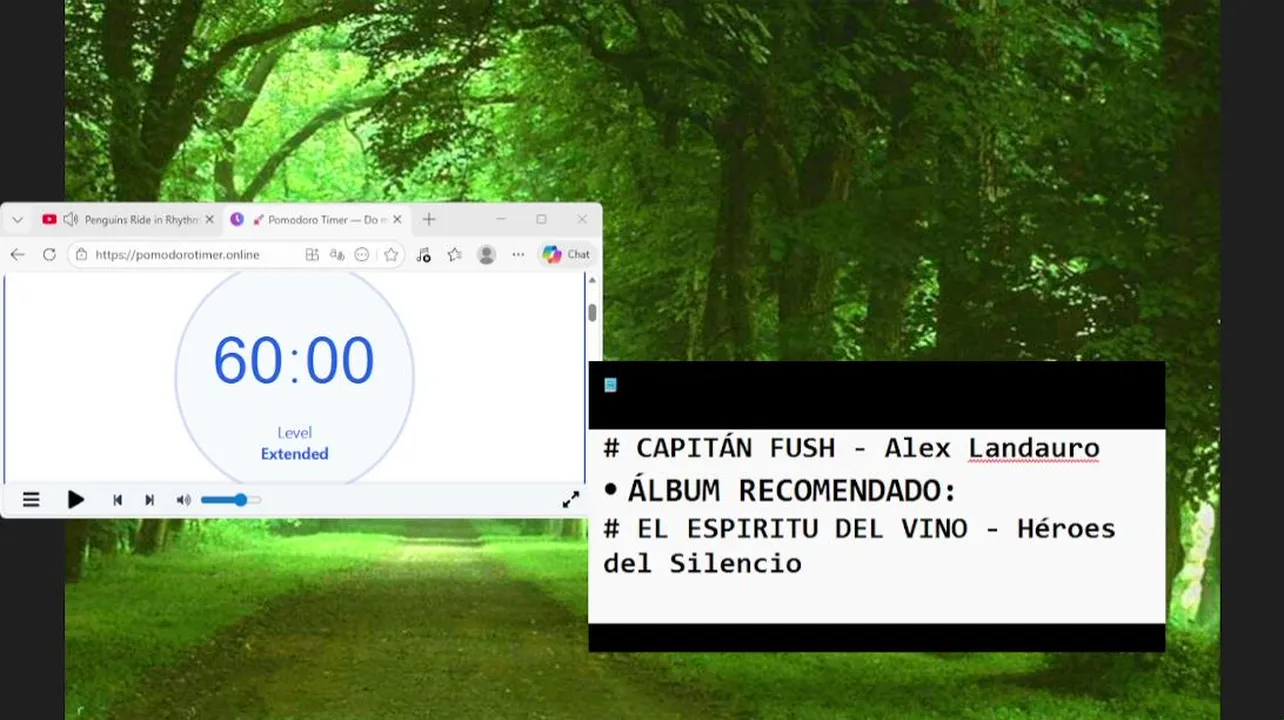
Task: Go back to previous page
Action: coord(17,255)
